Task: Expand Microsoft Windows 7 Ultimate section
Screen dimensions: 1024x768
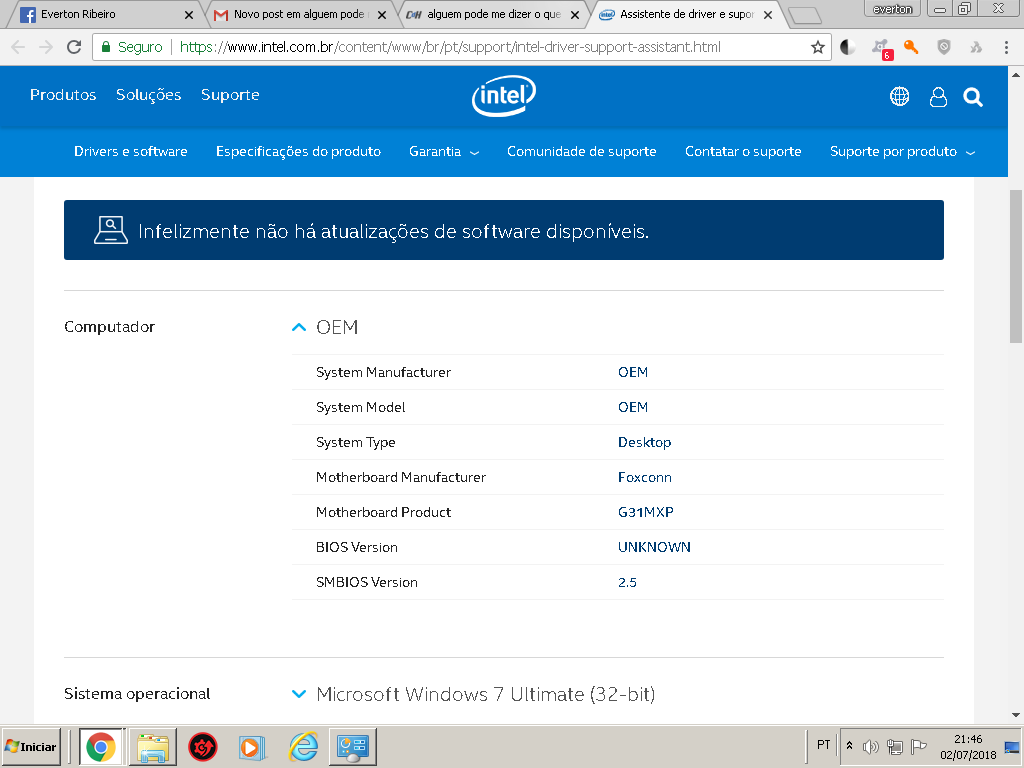Action: 298,694
